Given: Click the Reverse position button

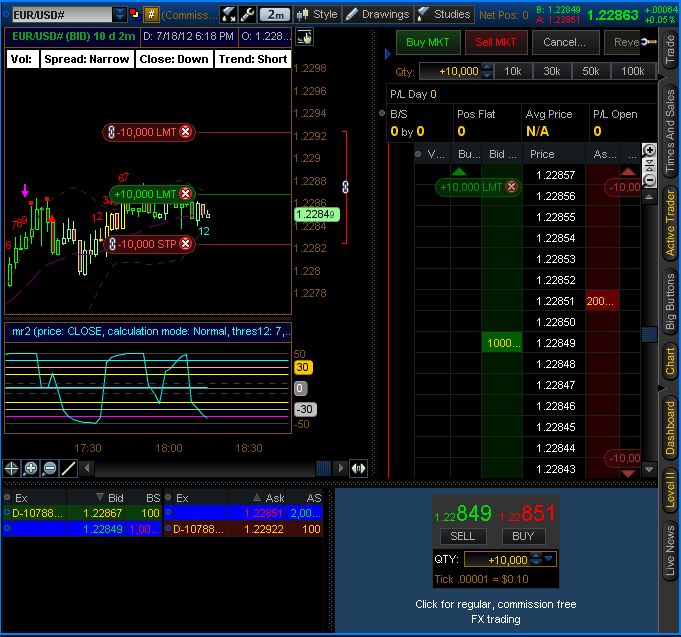Looking at the screenshot, I should [622, 42].
